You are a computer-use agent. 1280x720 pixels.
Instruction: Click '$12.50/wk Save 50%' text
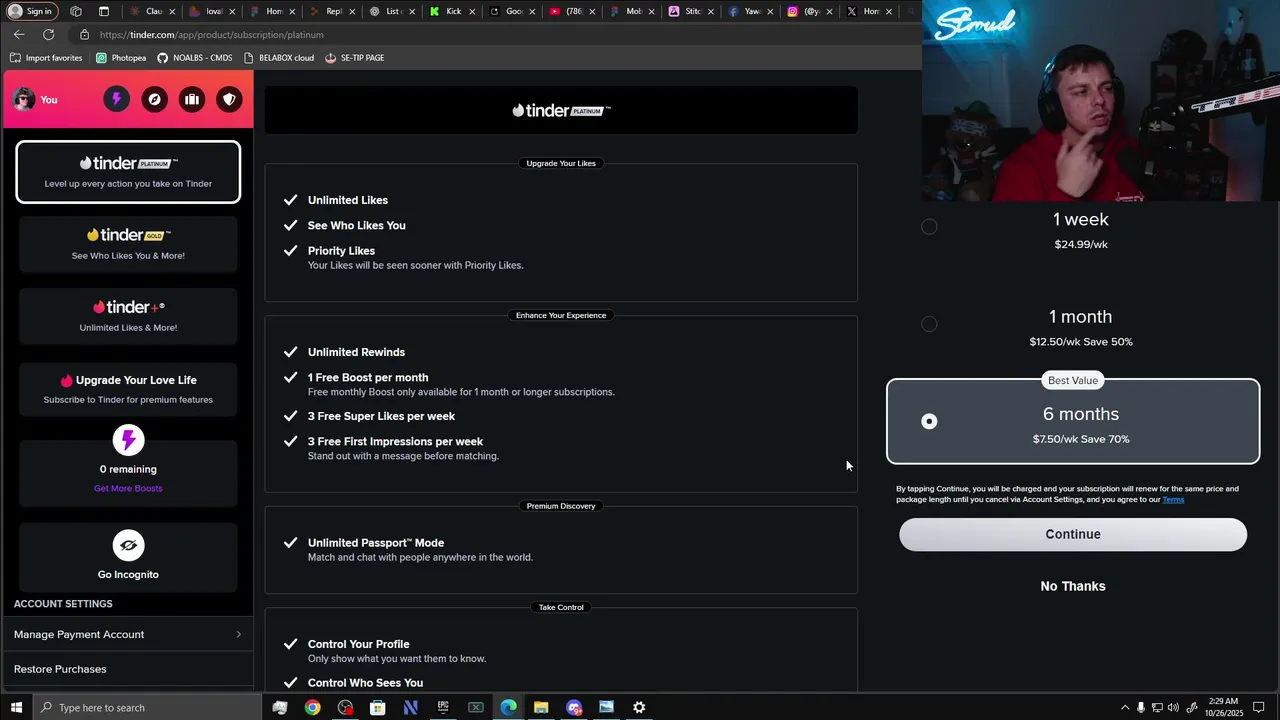1081,342
